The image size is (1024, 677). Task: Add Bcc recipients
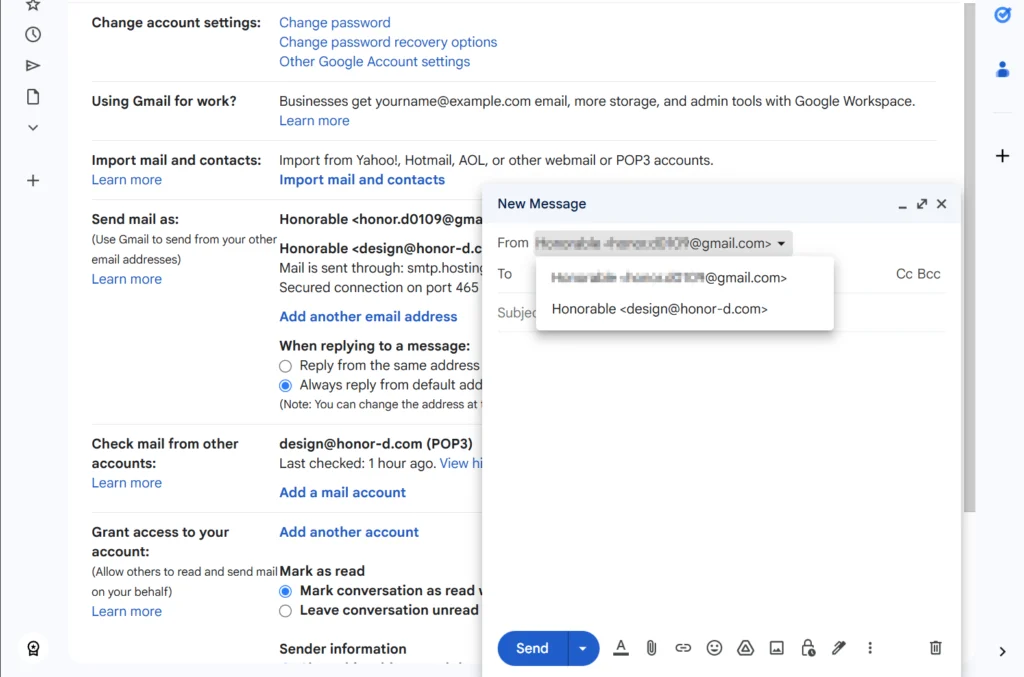point(929,274)
